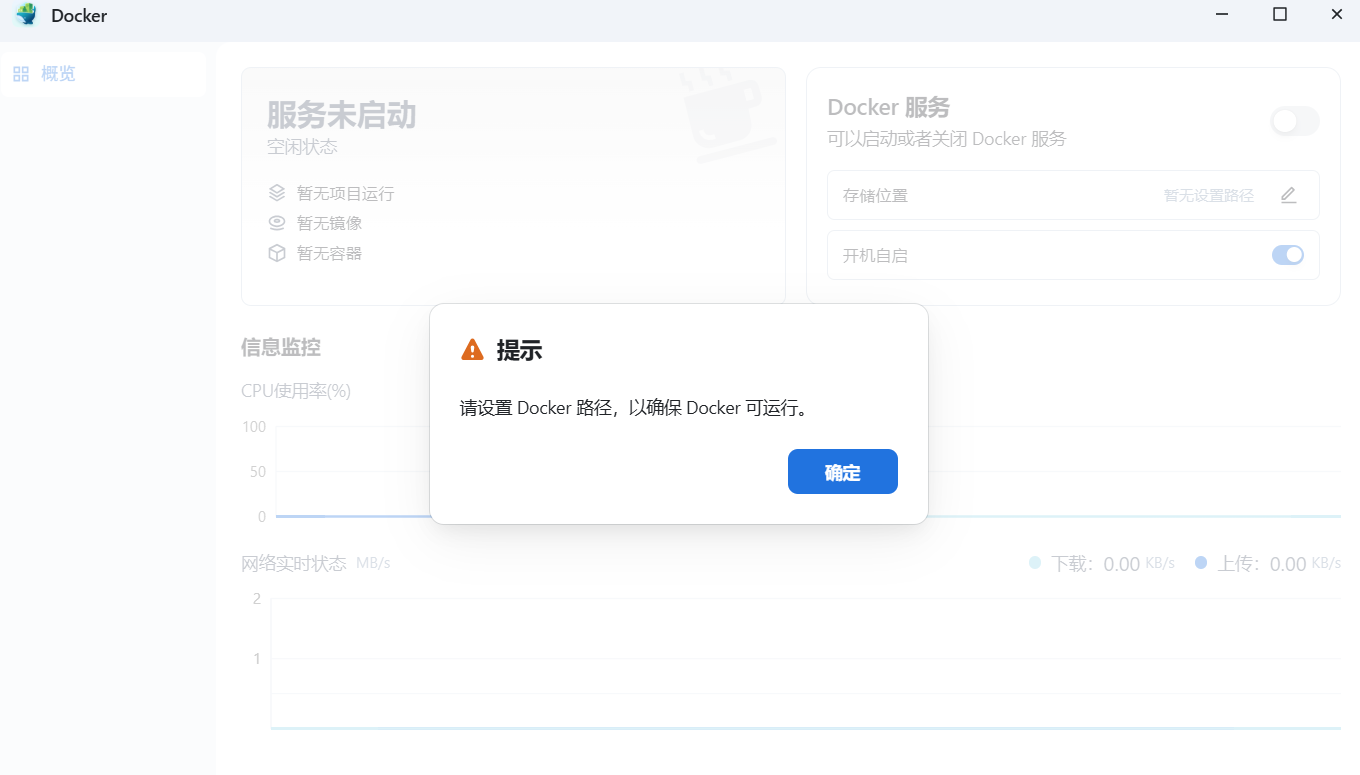This screenshot has height=775, width=1360.
Task: Select the 下载 download legend dot
Action: [x=1035, y=563]
